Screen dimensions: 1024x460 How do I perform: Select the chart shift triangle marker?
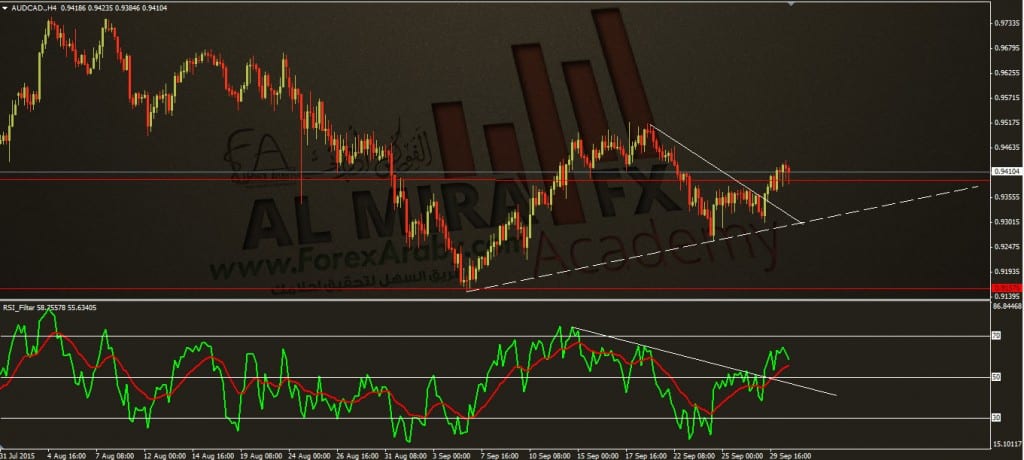792,4
